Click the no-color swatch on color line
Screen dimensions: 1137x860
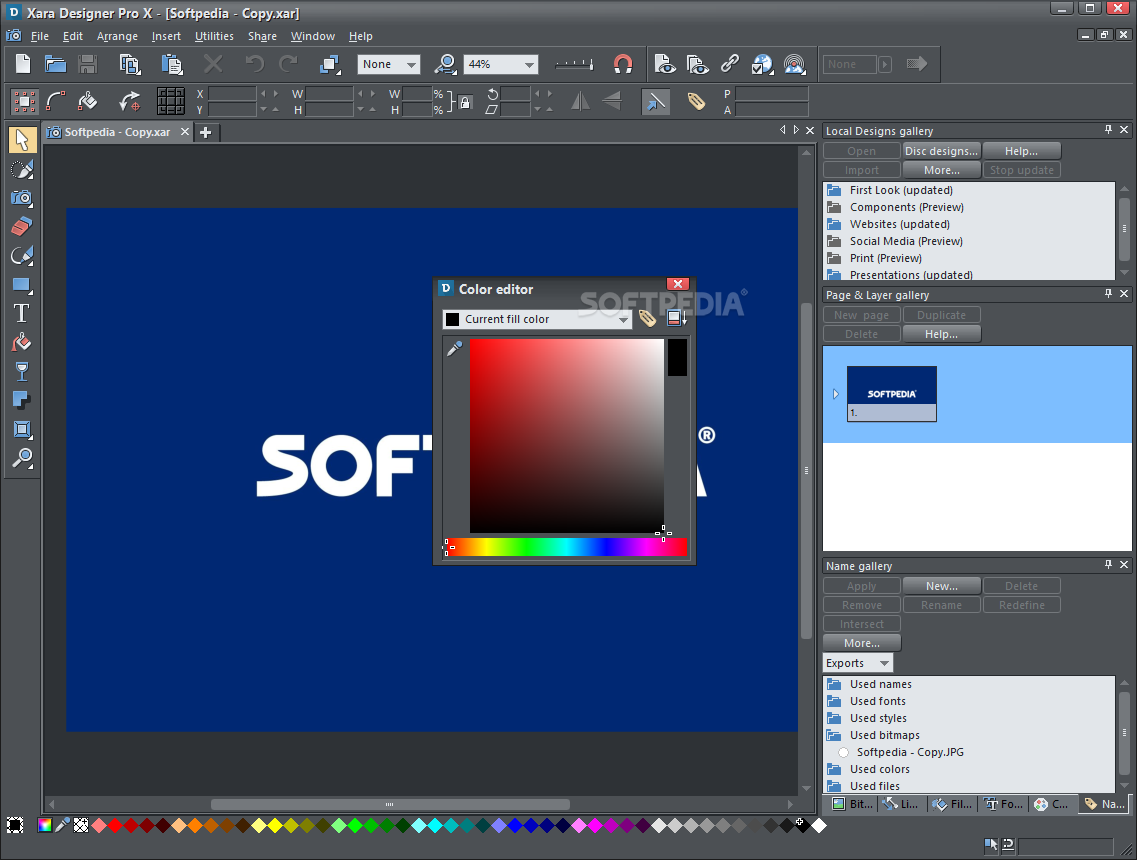tap(81, 825)
